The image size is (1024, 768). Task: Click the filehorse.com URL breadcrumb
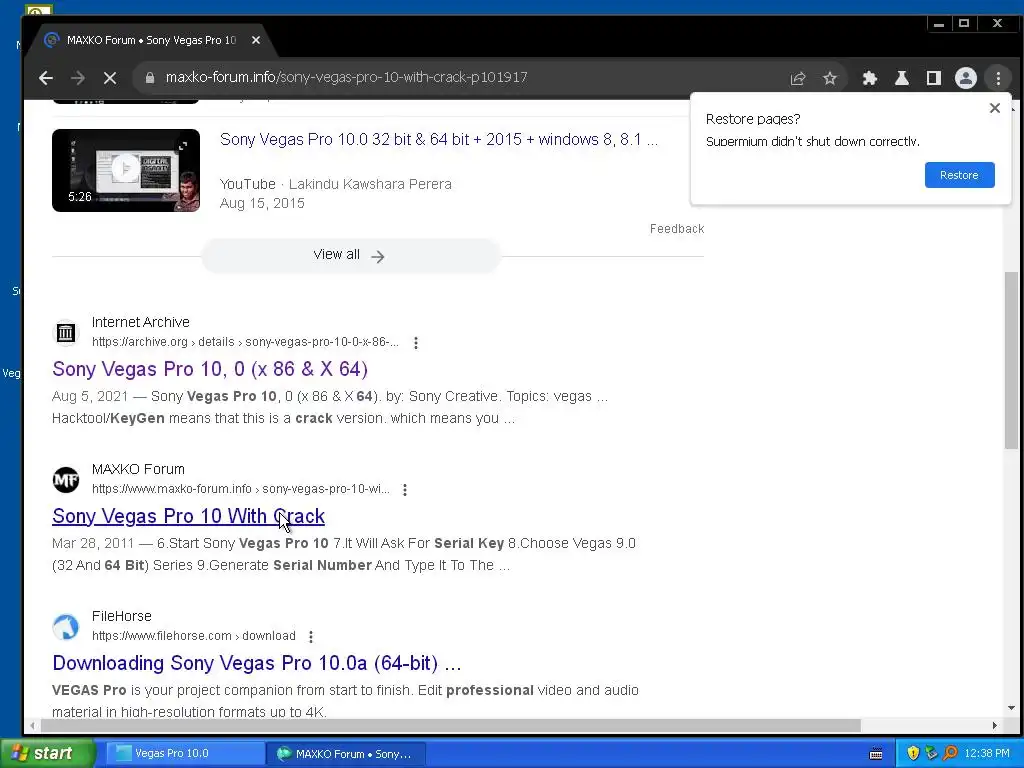click(193, 636)
